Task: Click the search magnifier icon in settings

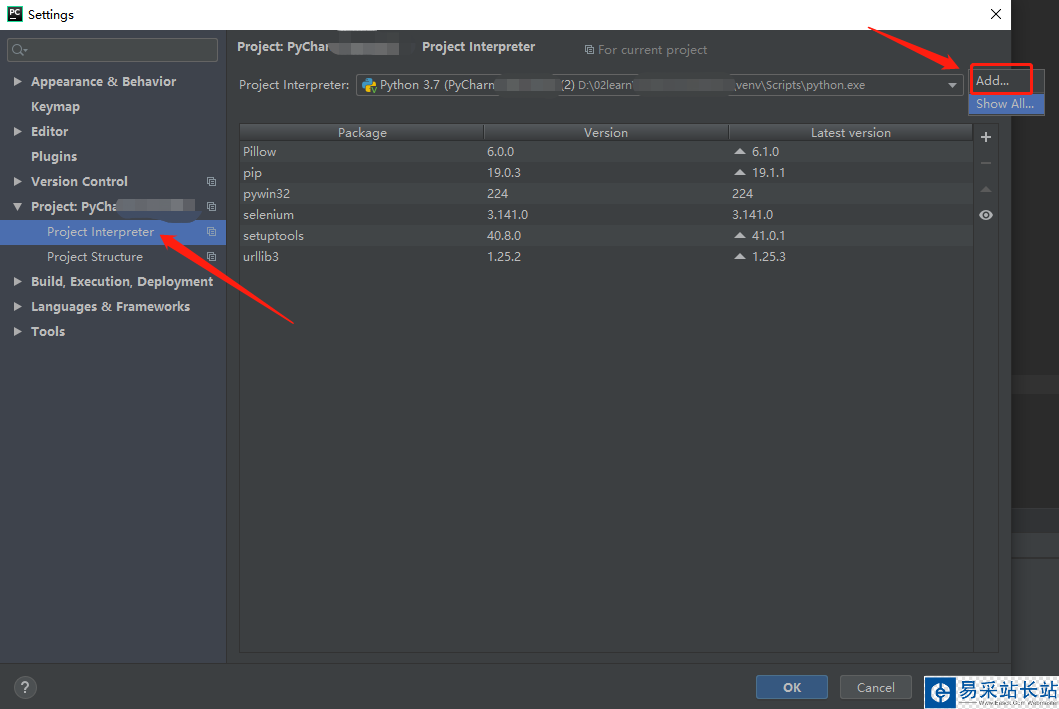Action: [x=18, y=50]
